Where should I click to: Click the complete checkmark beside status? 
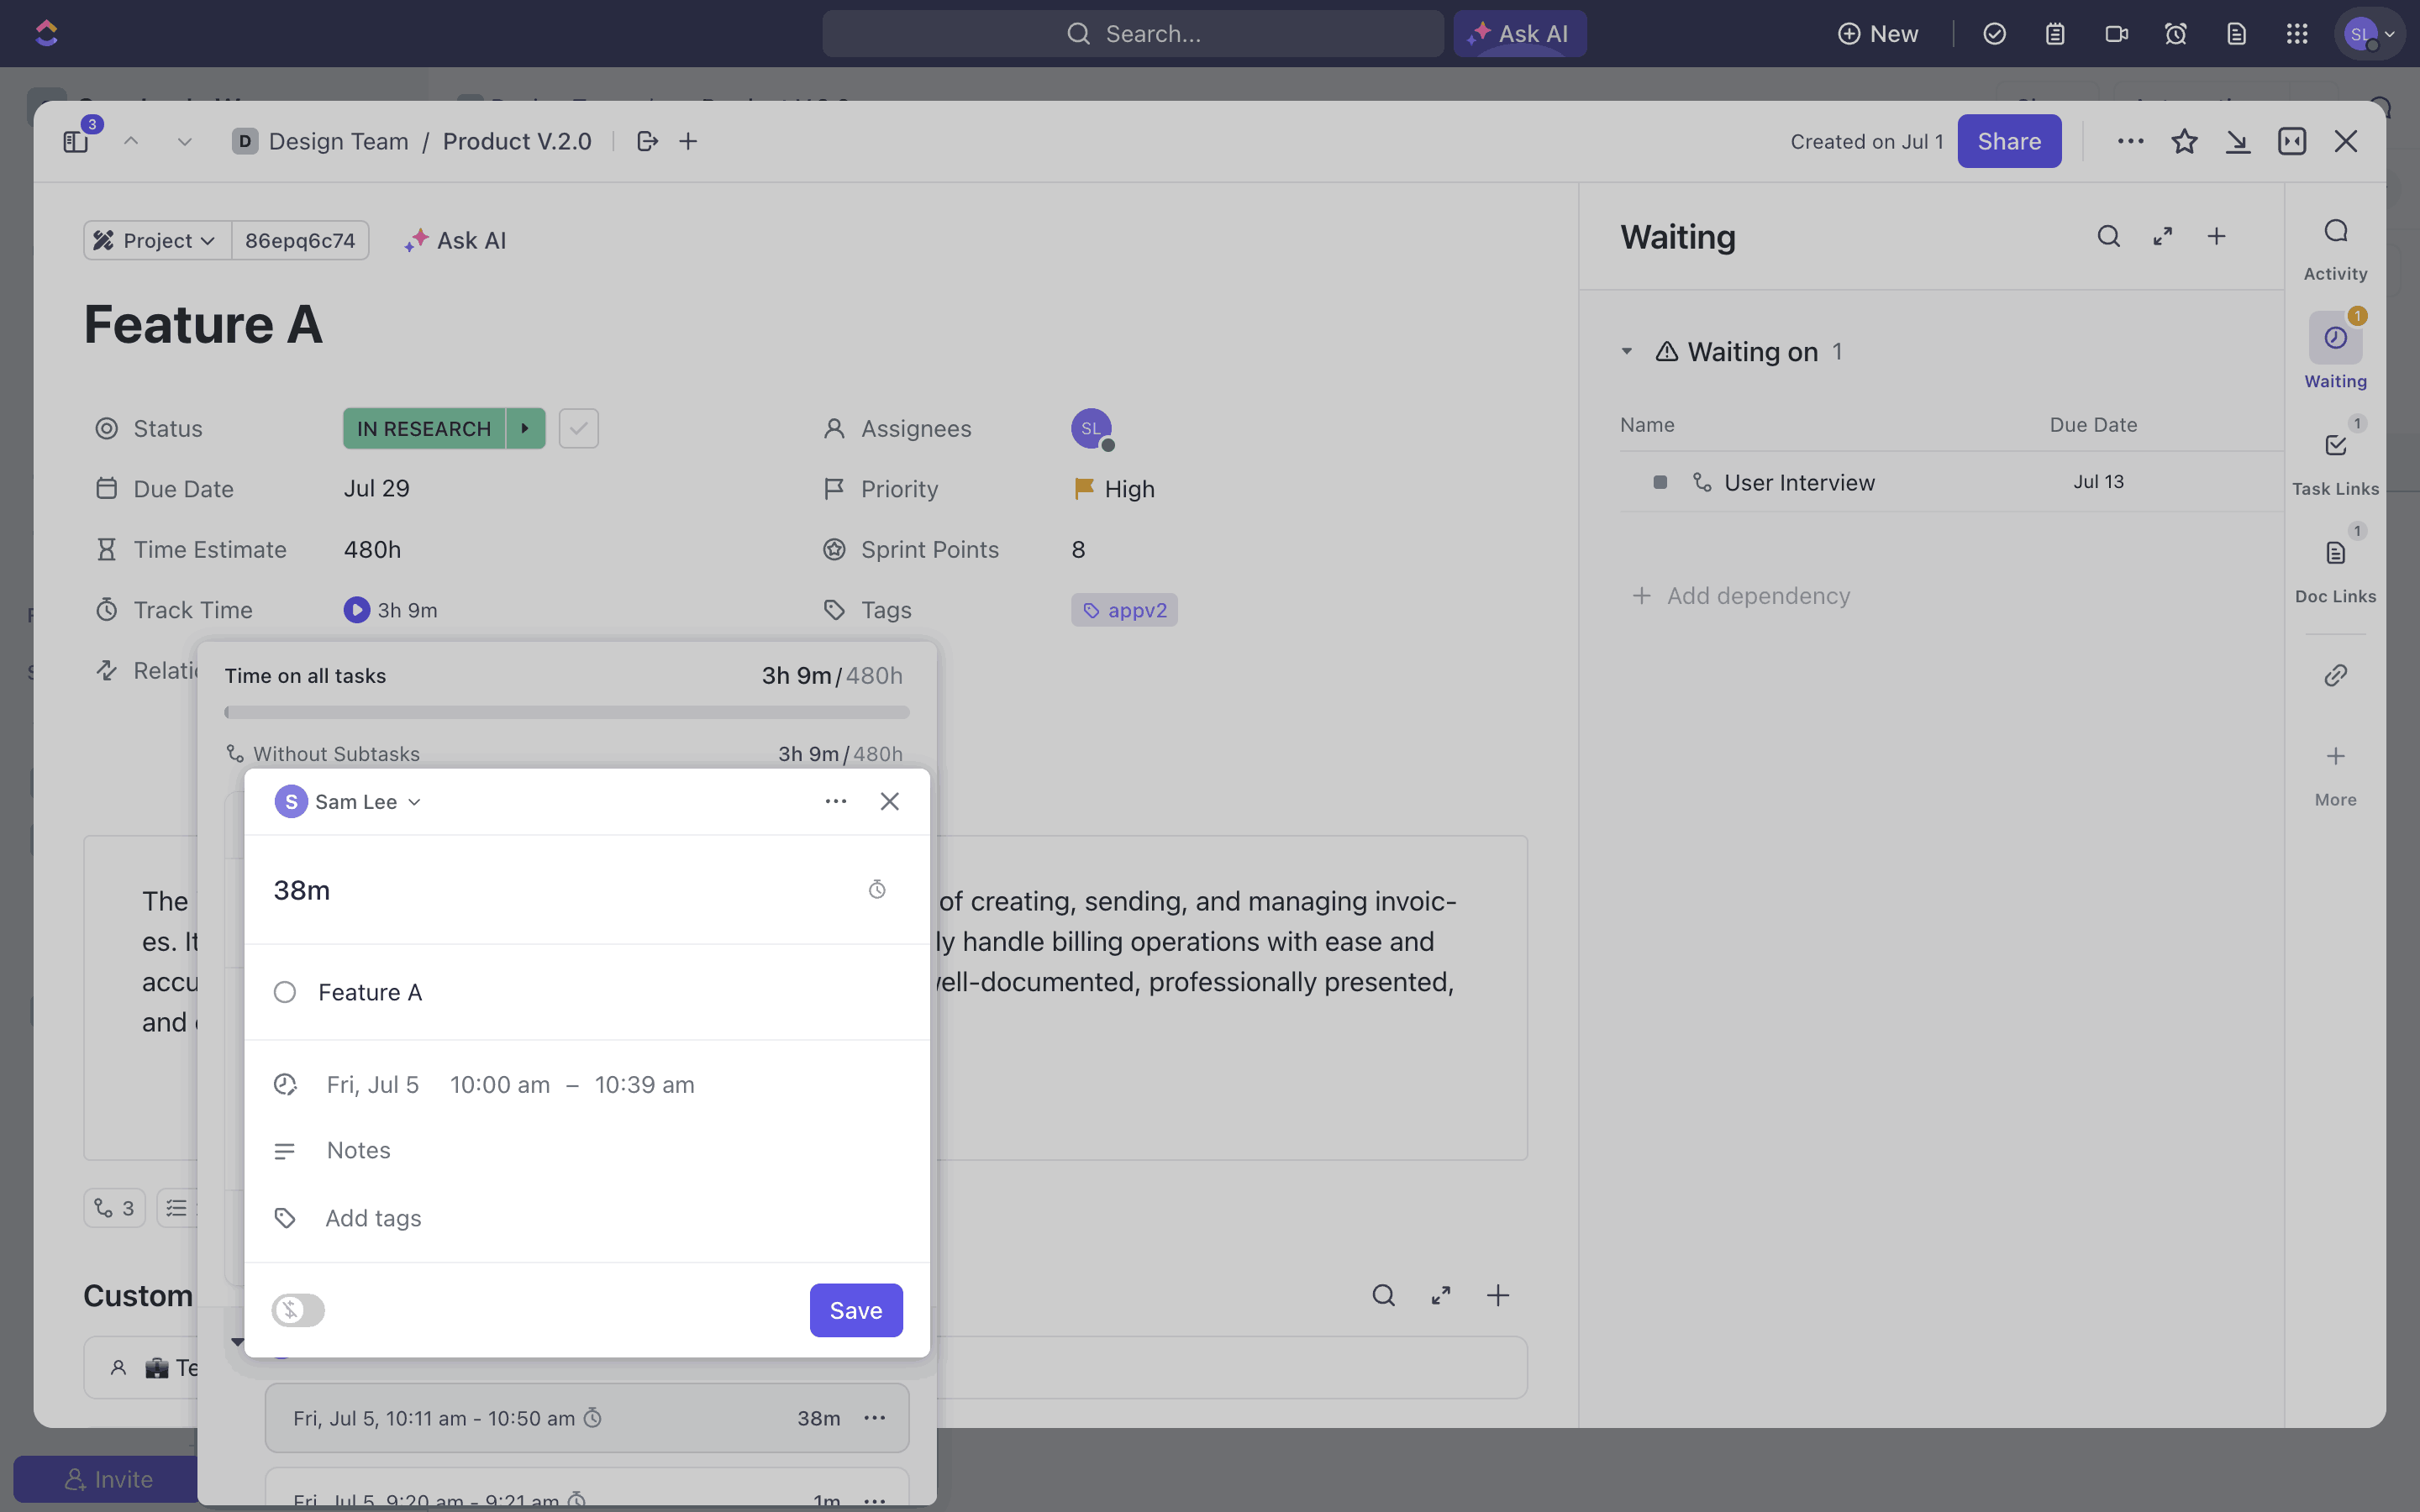click(578, 429)
